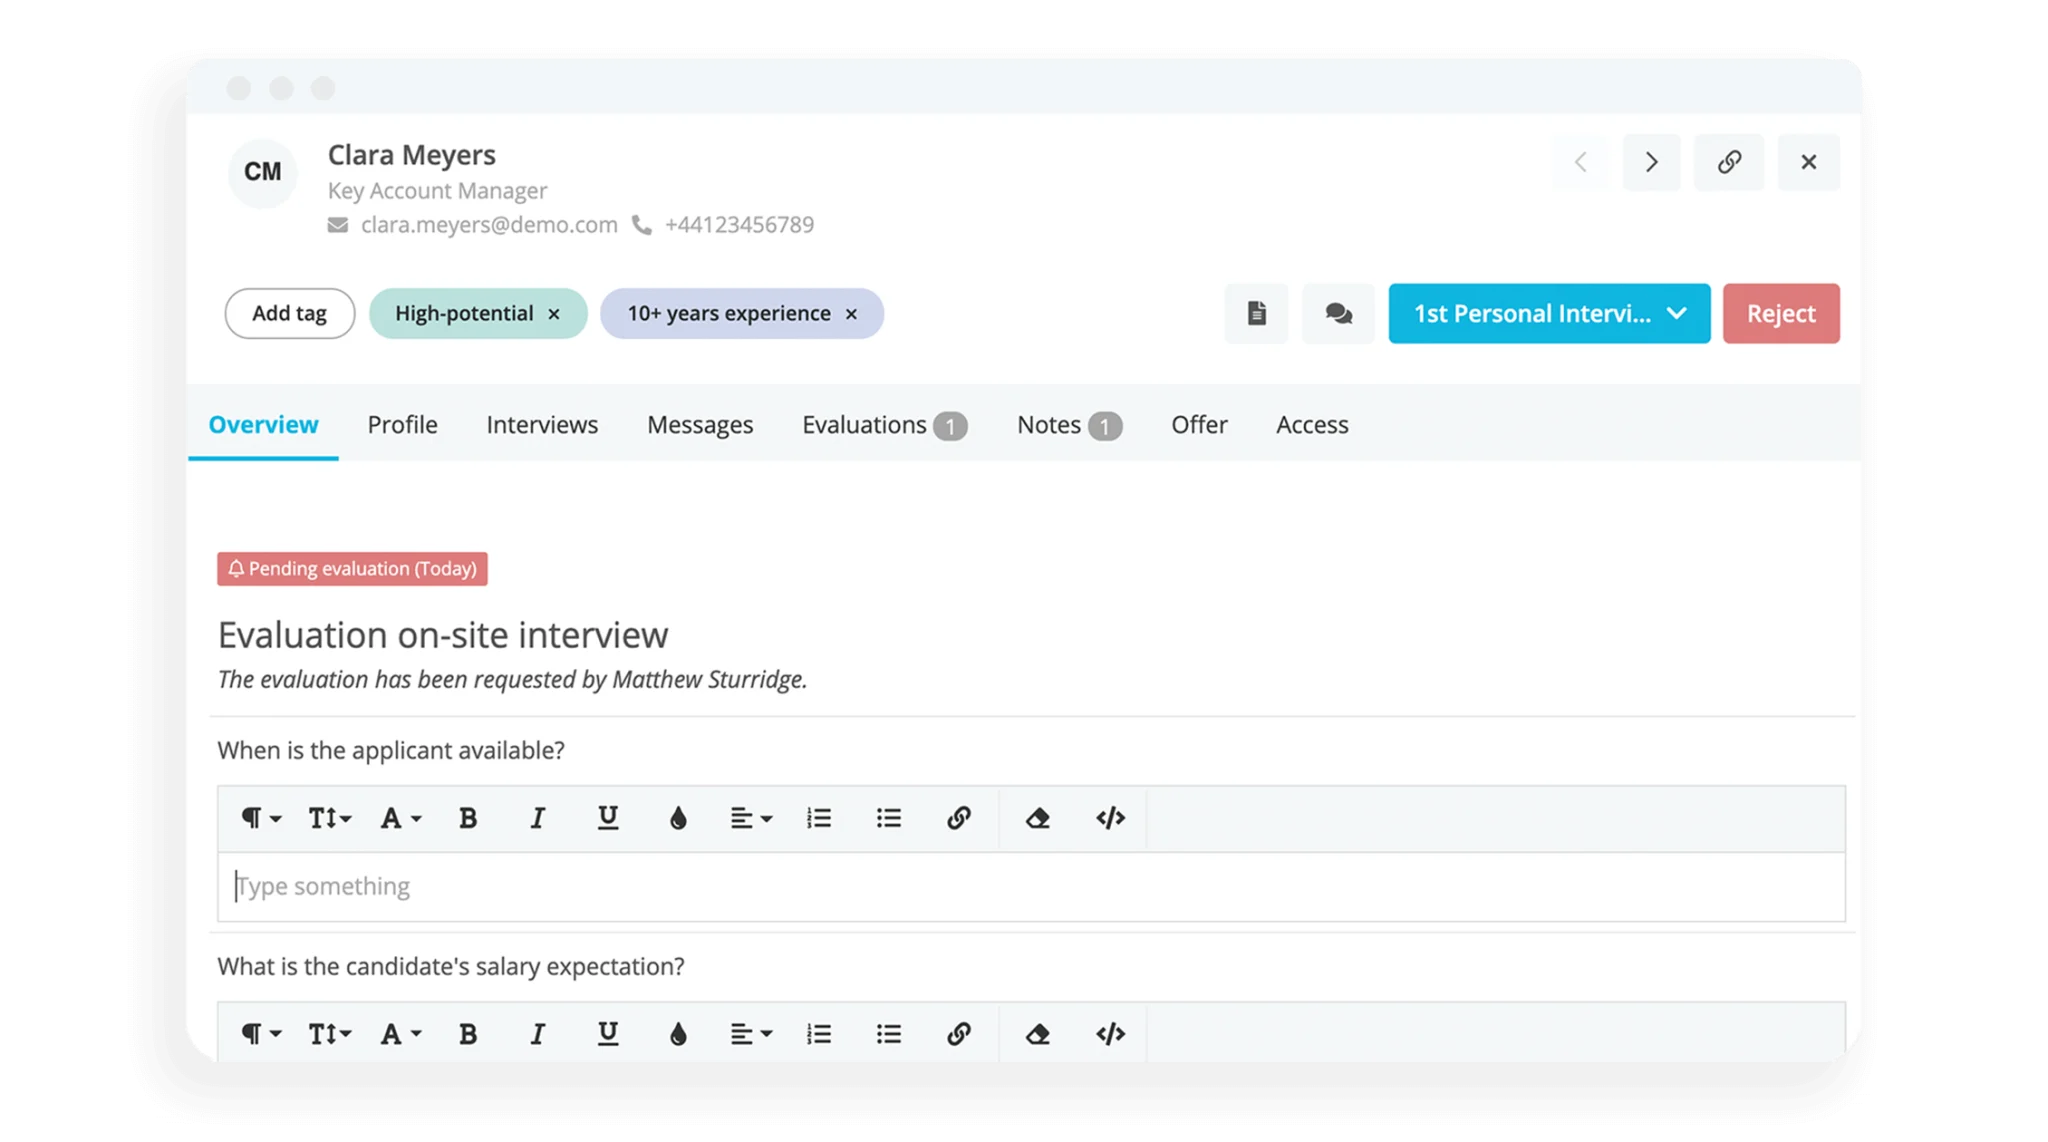2048x1142 pixels.
Task: Click the link insert icon
Action: 959,817
